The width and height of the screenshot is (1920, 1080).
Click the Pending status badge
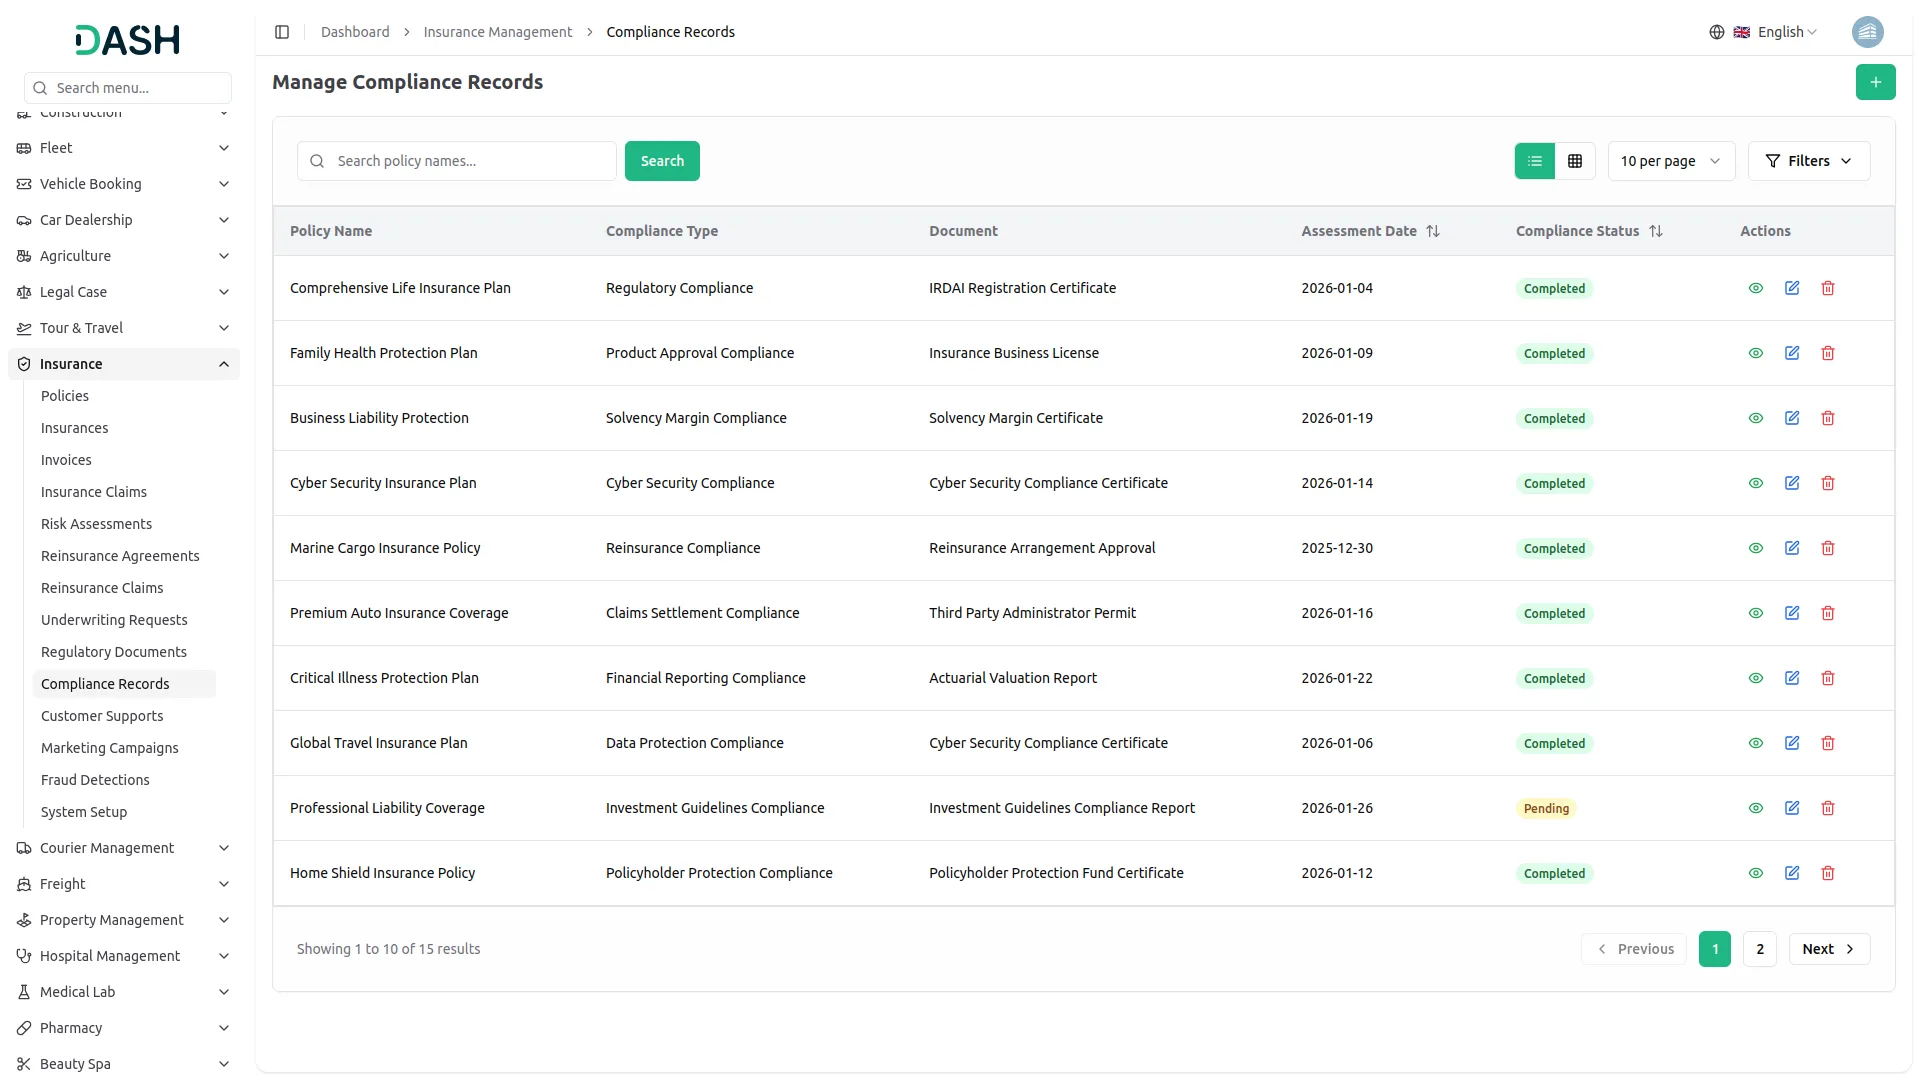pyautogui.click(x=1546, y=808)
